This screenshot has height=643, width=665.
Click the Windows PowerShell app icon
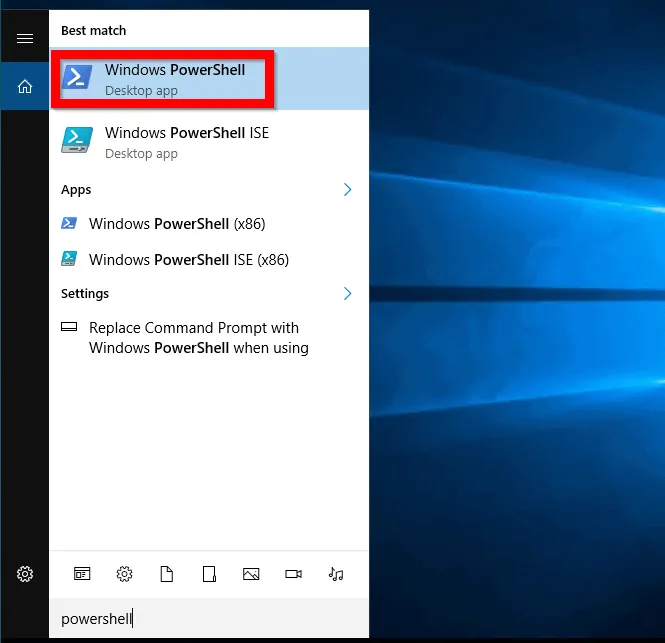[x=77, y=77]
